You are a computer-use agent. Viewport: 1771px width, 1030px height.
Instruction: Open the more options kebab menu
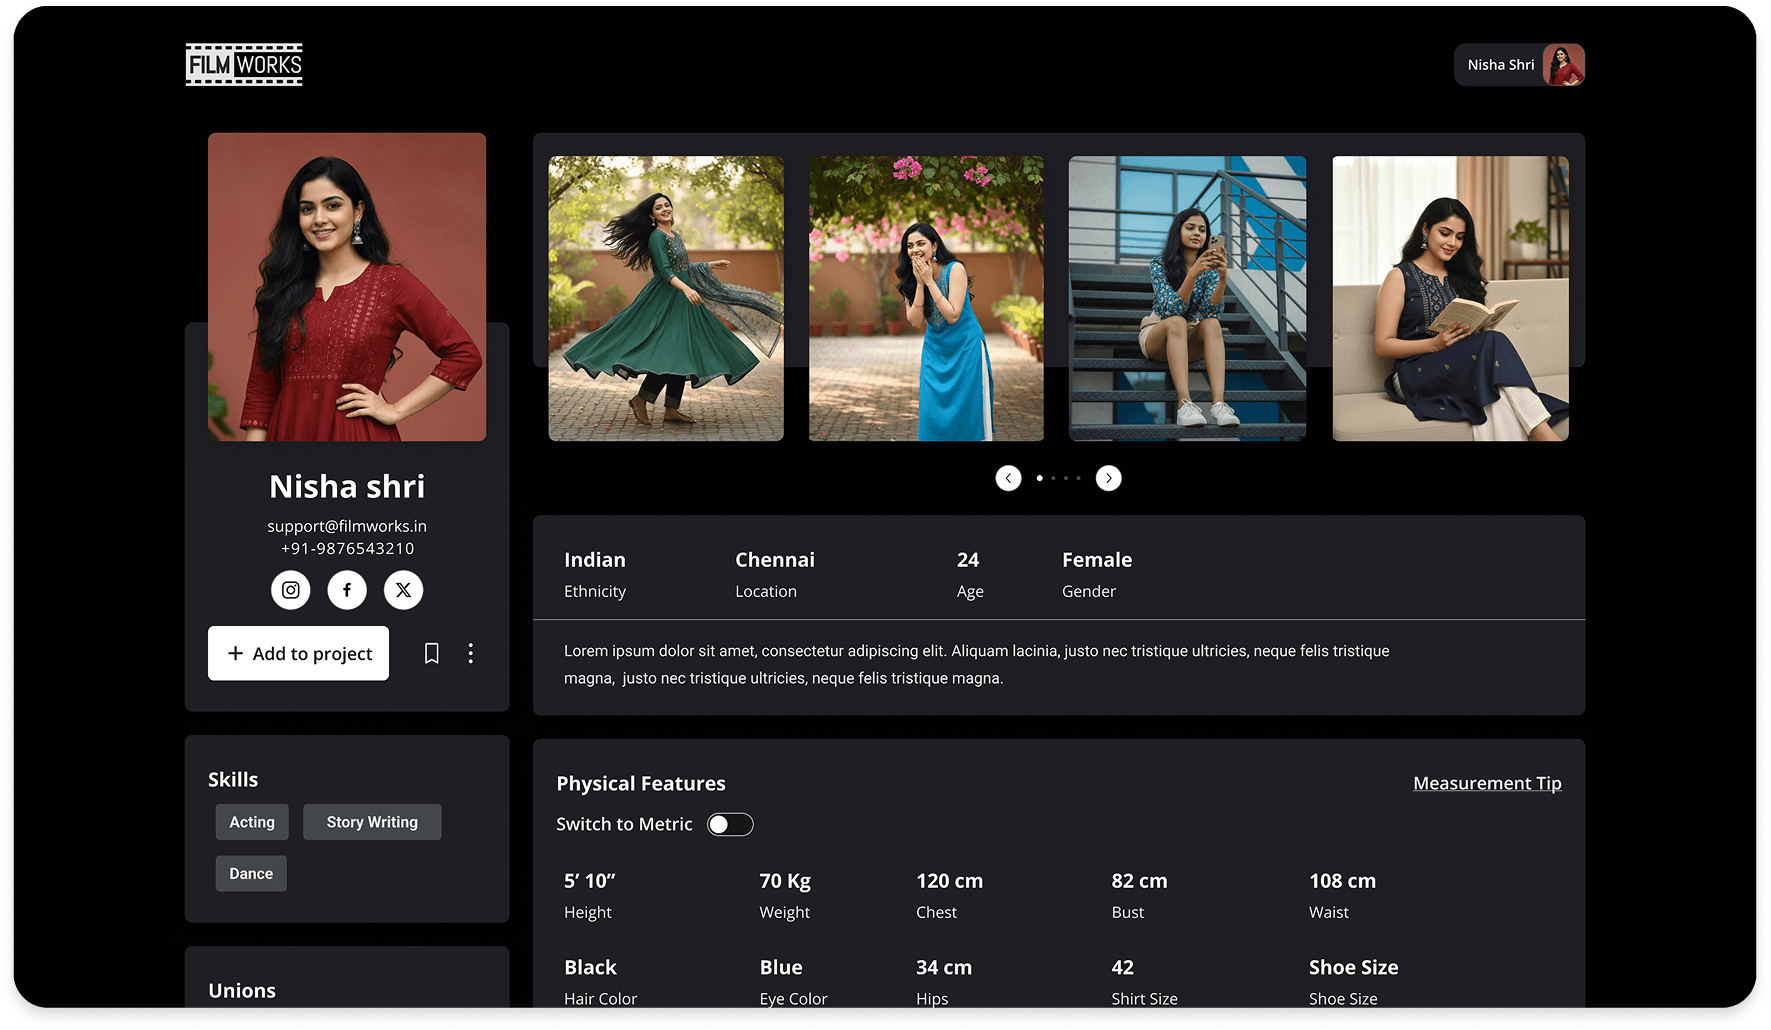click(x=470, y=653)
